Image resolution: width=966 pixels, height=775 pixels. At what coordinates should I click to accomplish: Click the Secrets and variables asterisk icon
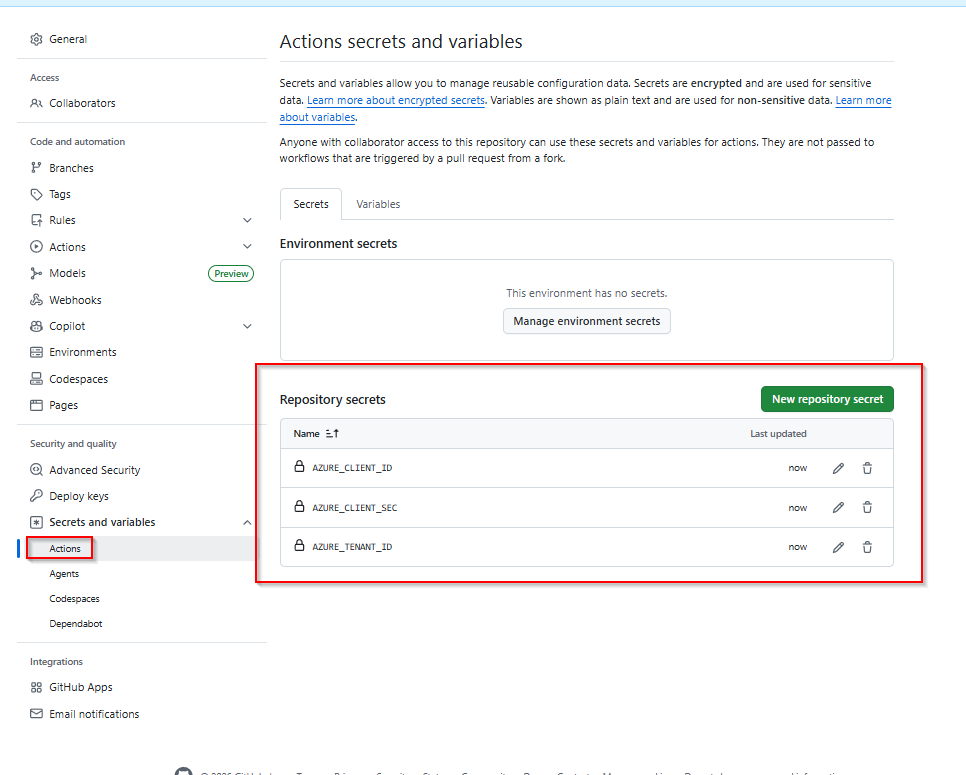click(x=36, y=522)
